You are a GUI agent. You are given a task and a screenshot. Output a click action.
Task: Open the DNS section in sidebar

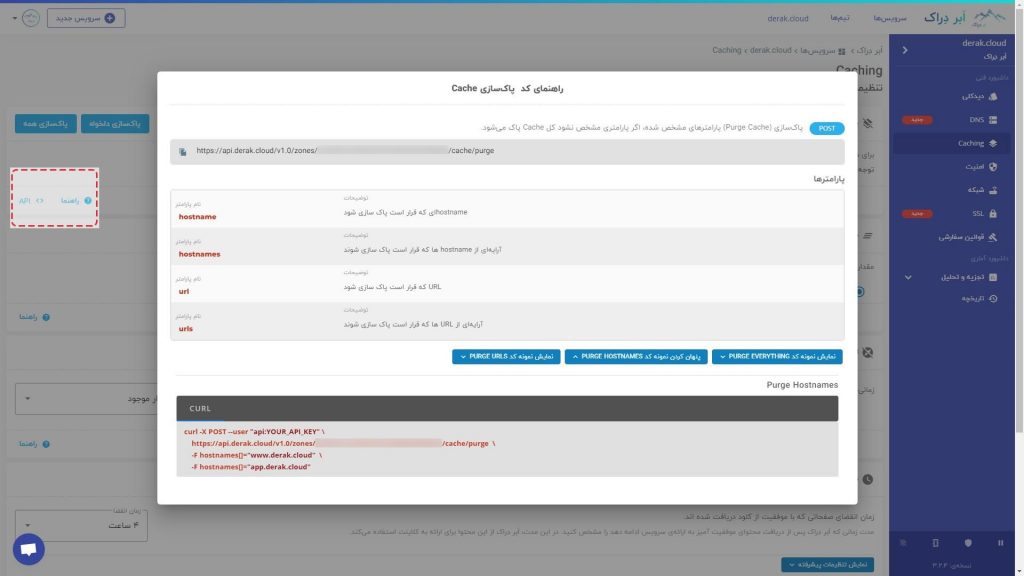point(983,120)
